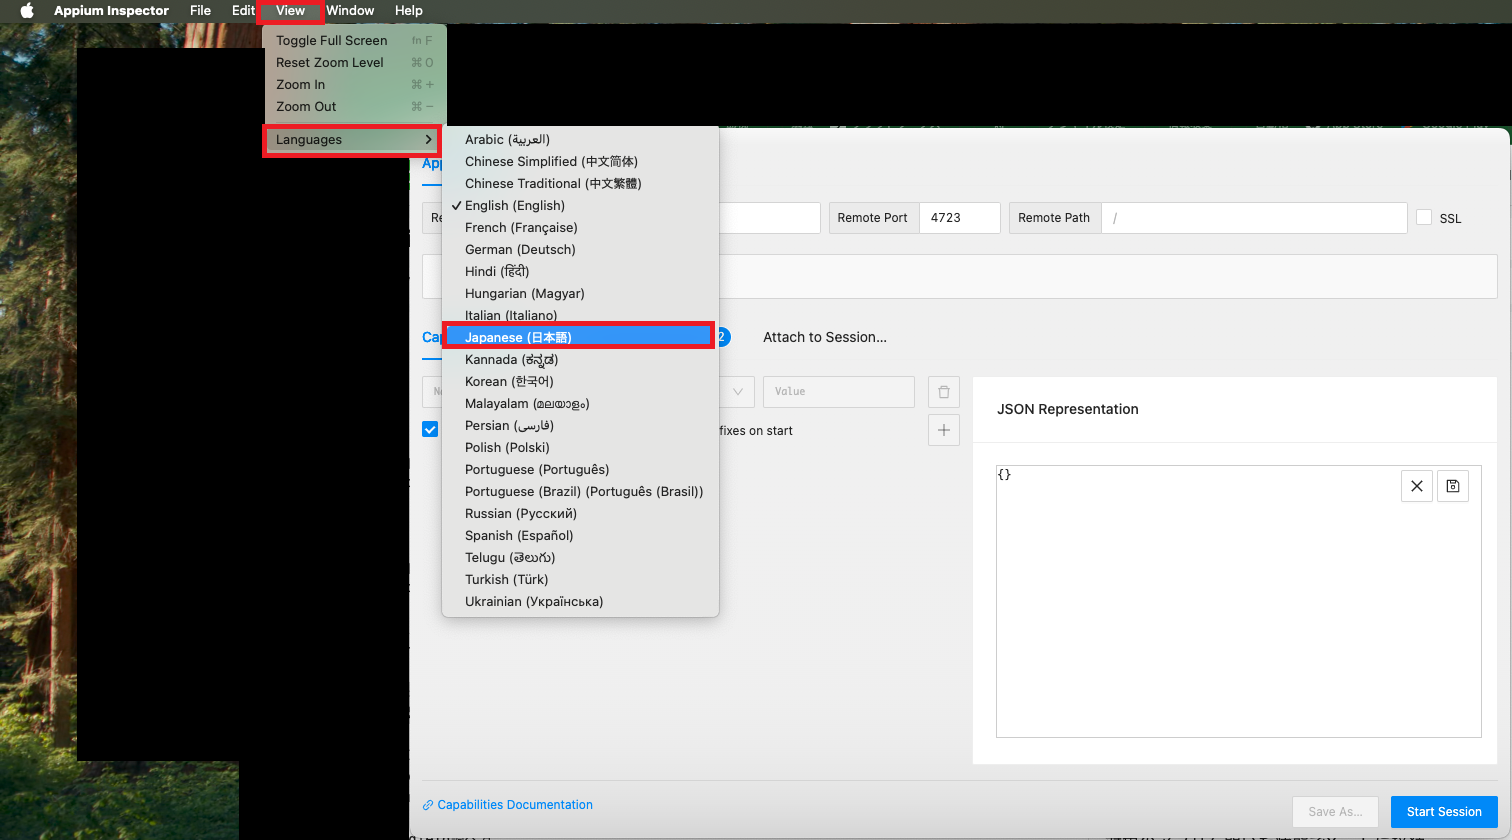The image size is (1512, 840).
Task: Select Chinese Traditional language
Action: click(580, 184)
